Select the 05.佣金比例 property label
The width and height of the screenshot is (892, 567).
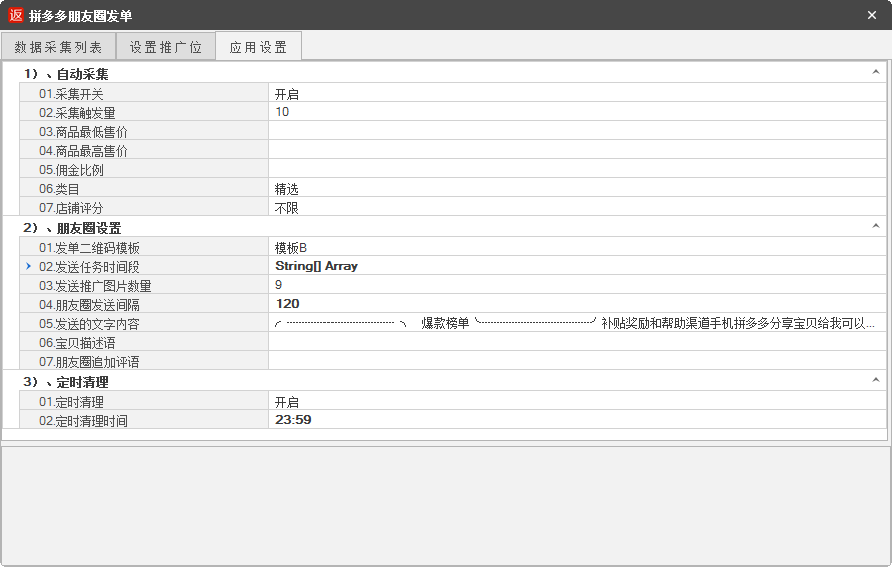[71, 169]
